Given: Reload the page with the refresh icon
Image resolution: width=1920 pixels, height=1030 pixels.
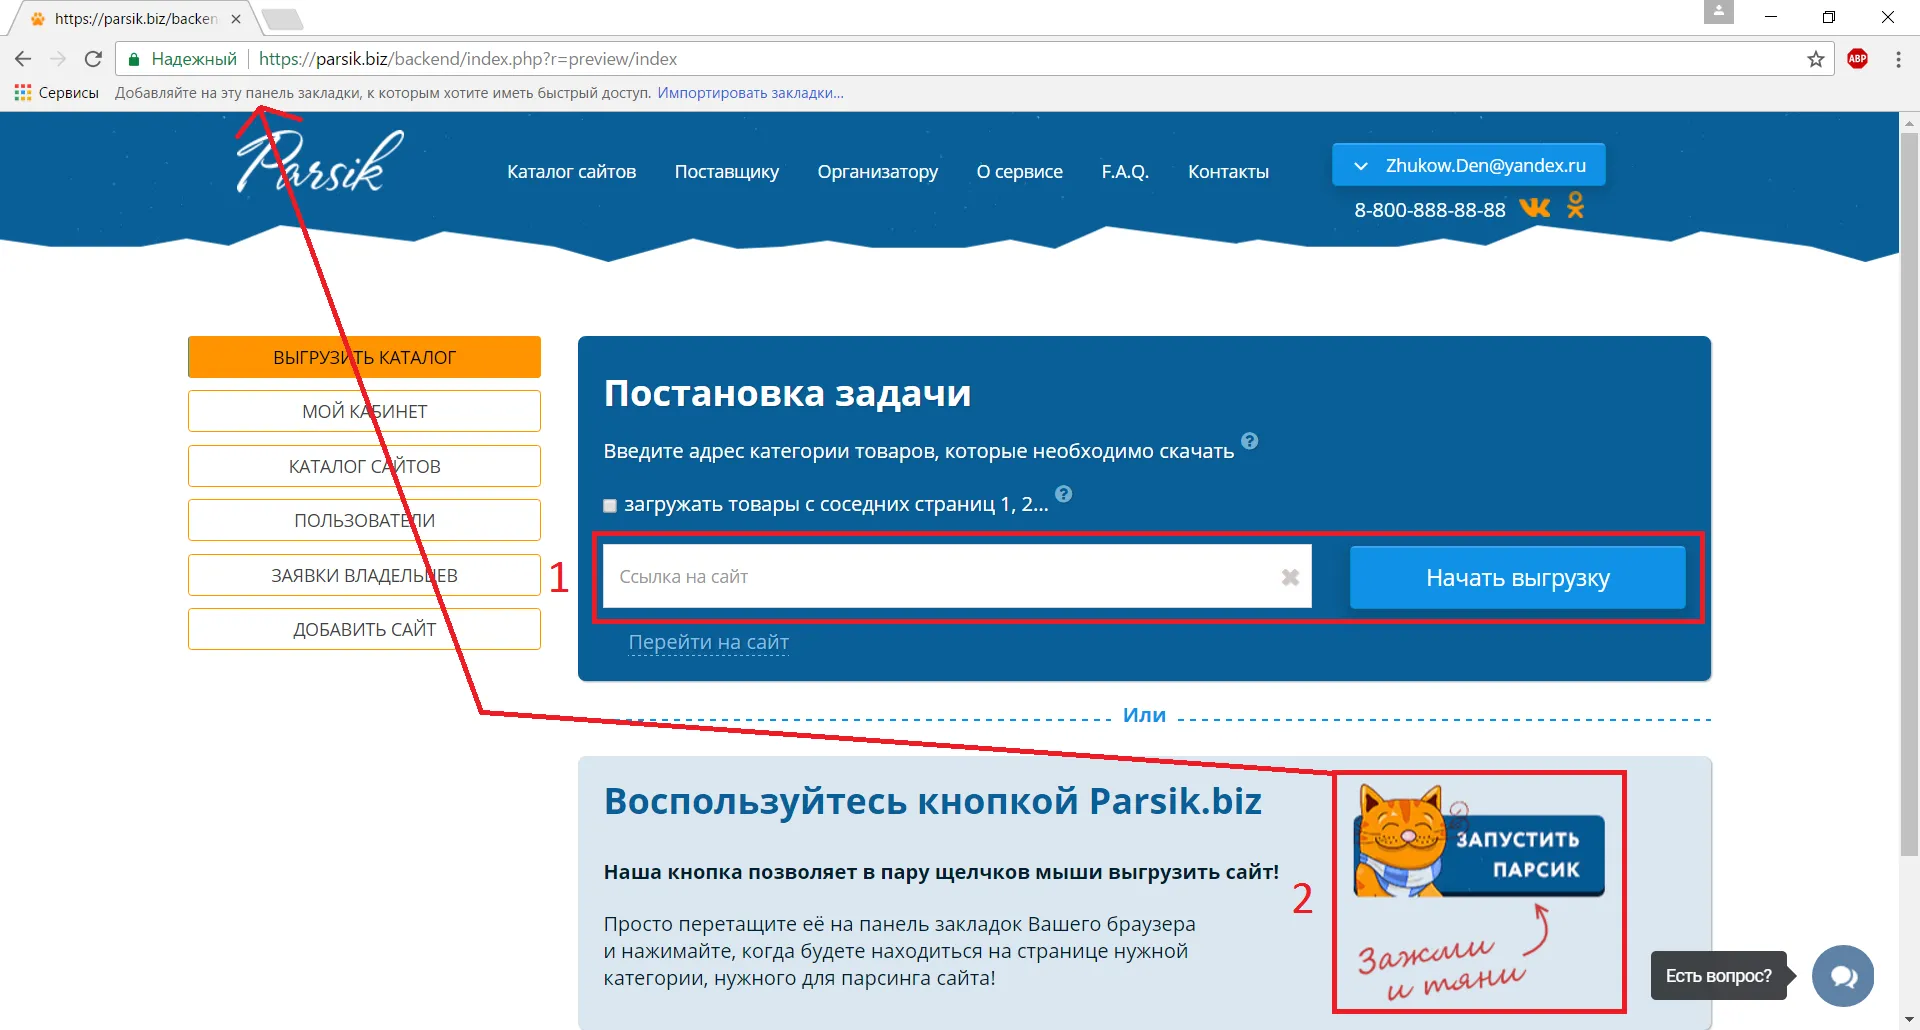Looking at the screenshot, I should (93, 59).
